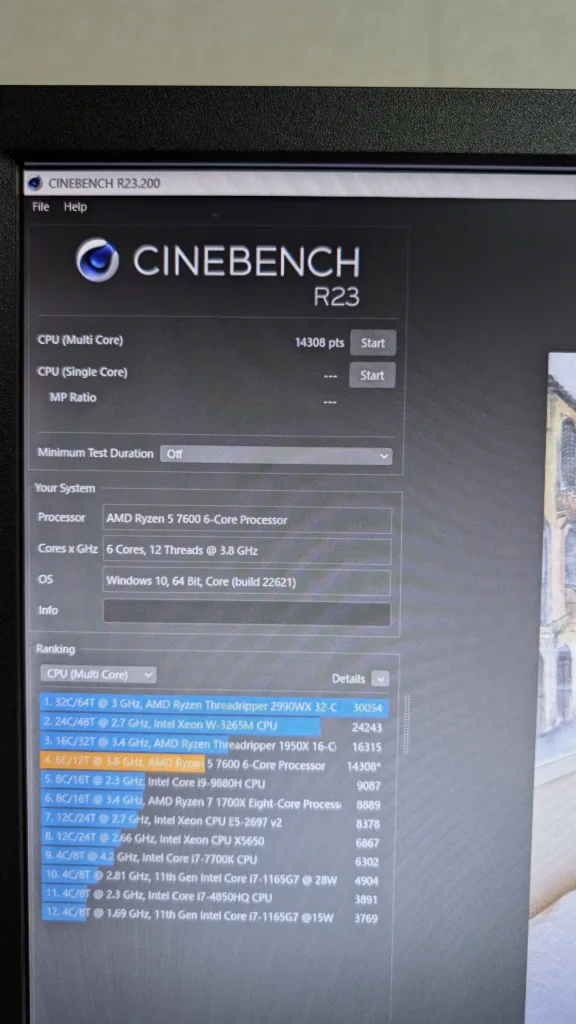Start the CPU Multi Core test
Viewport: 576px width, 1024px height.
(373, 343)
